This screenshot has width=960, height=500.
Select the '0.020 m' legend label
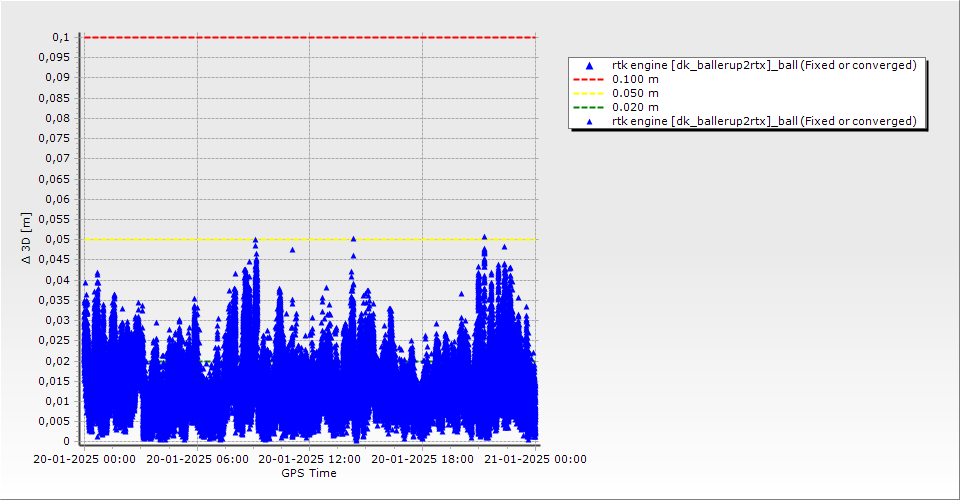(635, 108)
